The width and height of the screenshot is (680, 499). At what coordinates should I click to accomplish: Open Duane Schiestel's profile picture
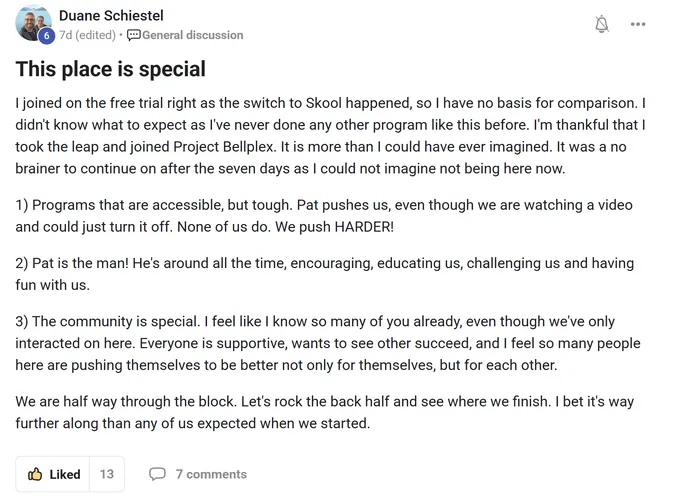(33, 22)
